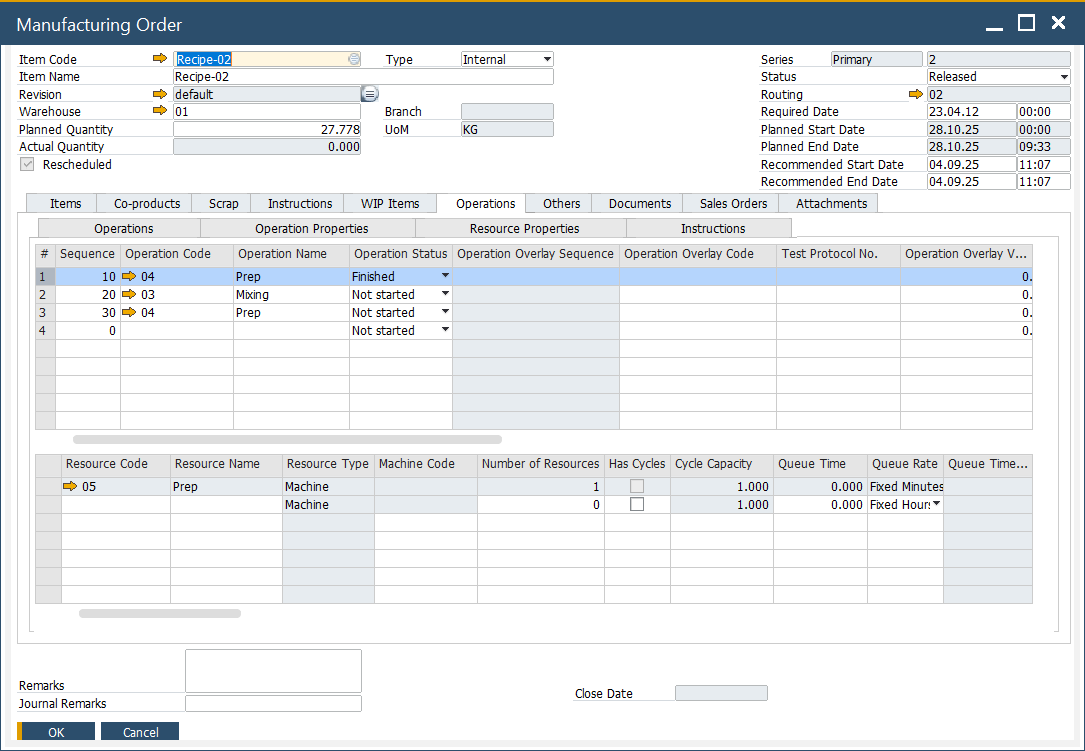Click link arrow for Resource Code 05
This screenshot has width=1085, height=751.
pyautogui.click(x=70, y=487)
